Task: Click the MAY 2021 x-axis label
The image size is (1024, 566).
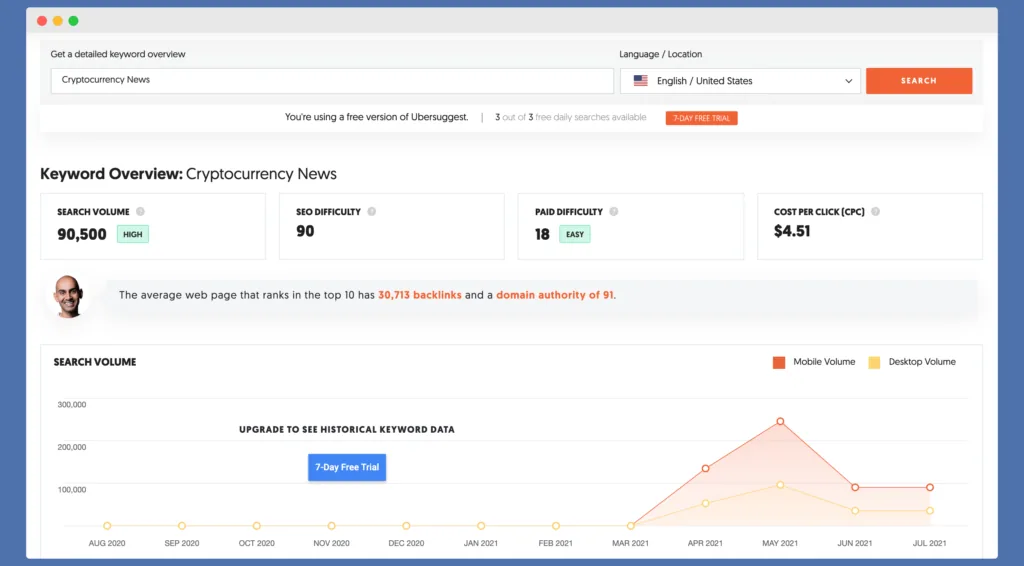Action: (780, 543)
